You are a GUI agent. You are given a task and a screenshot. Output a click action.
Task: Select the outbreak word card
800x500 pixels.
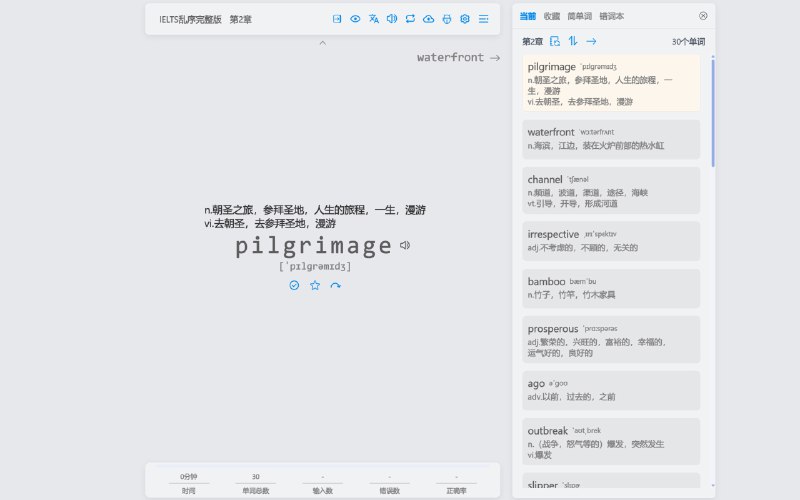pos(611,441)
